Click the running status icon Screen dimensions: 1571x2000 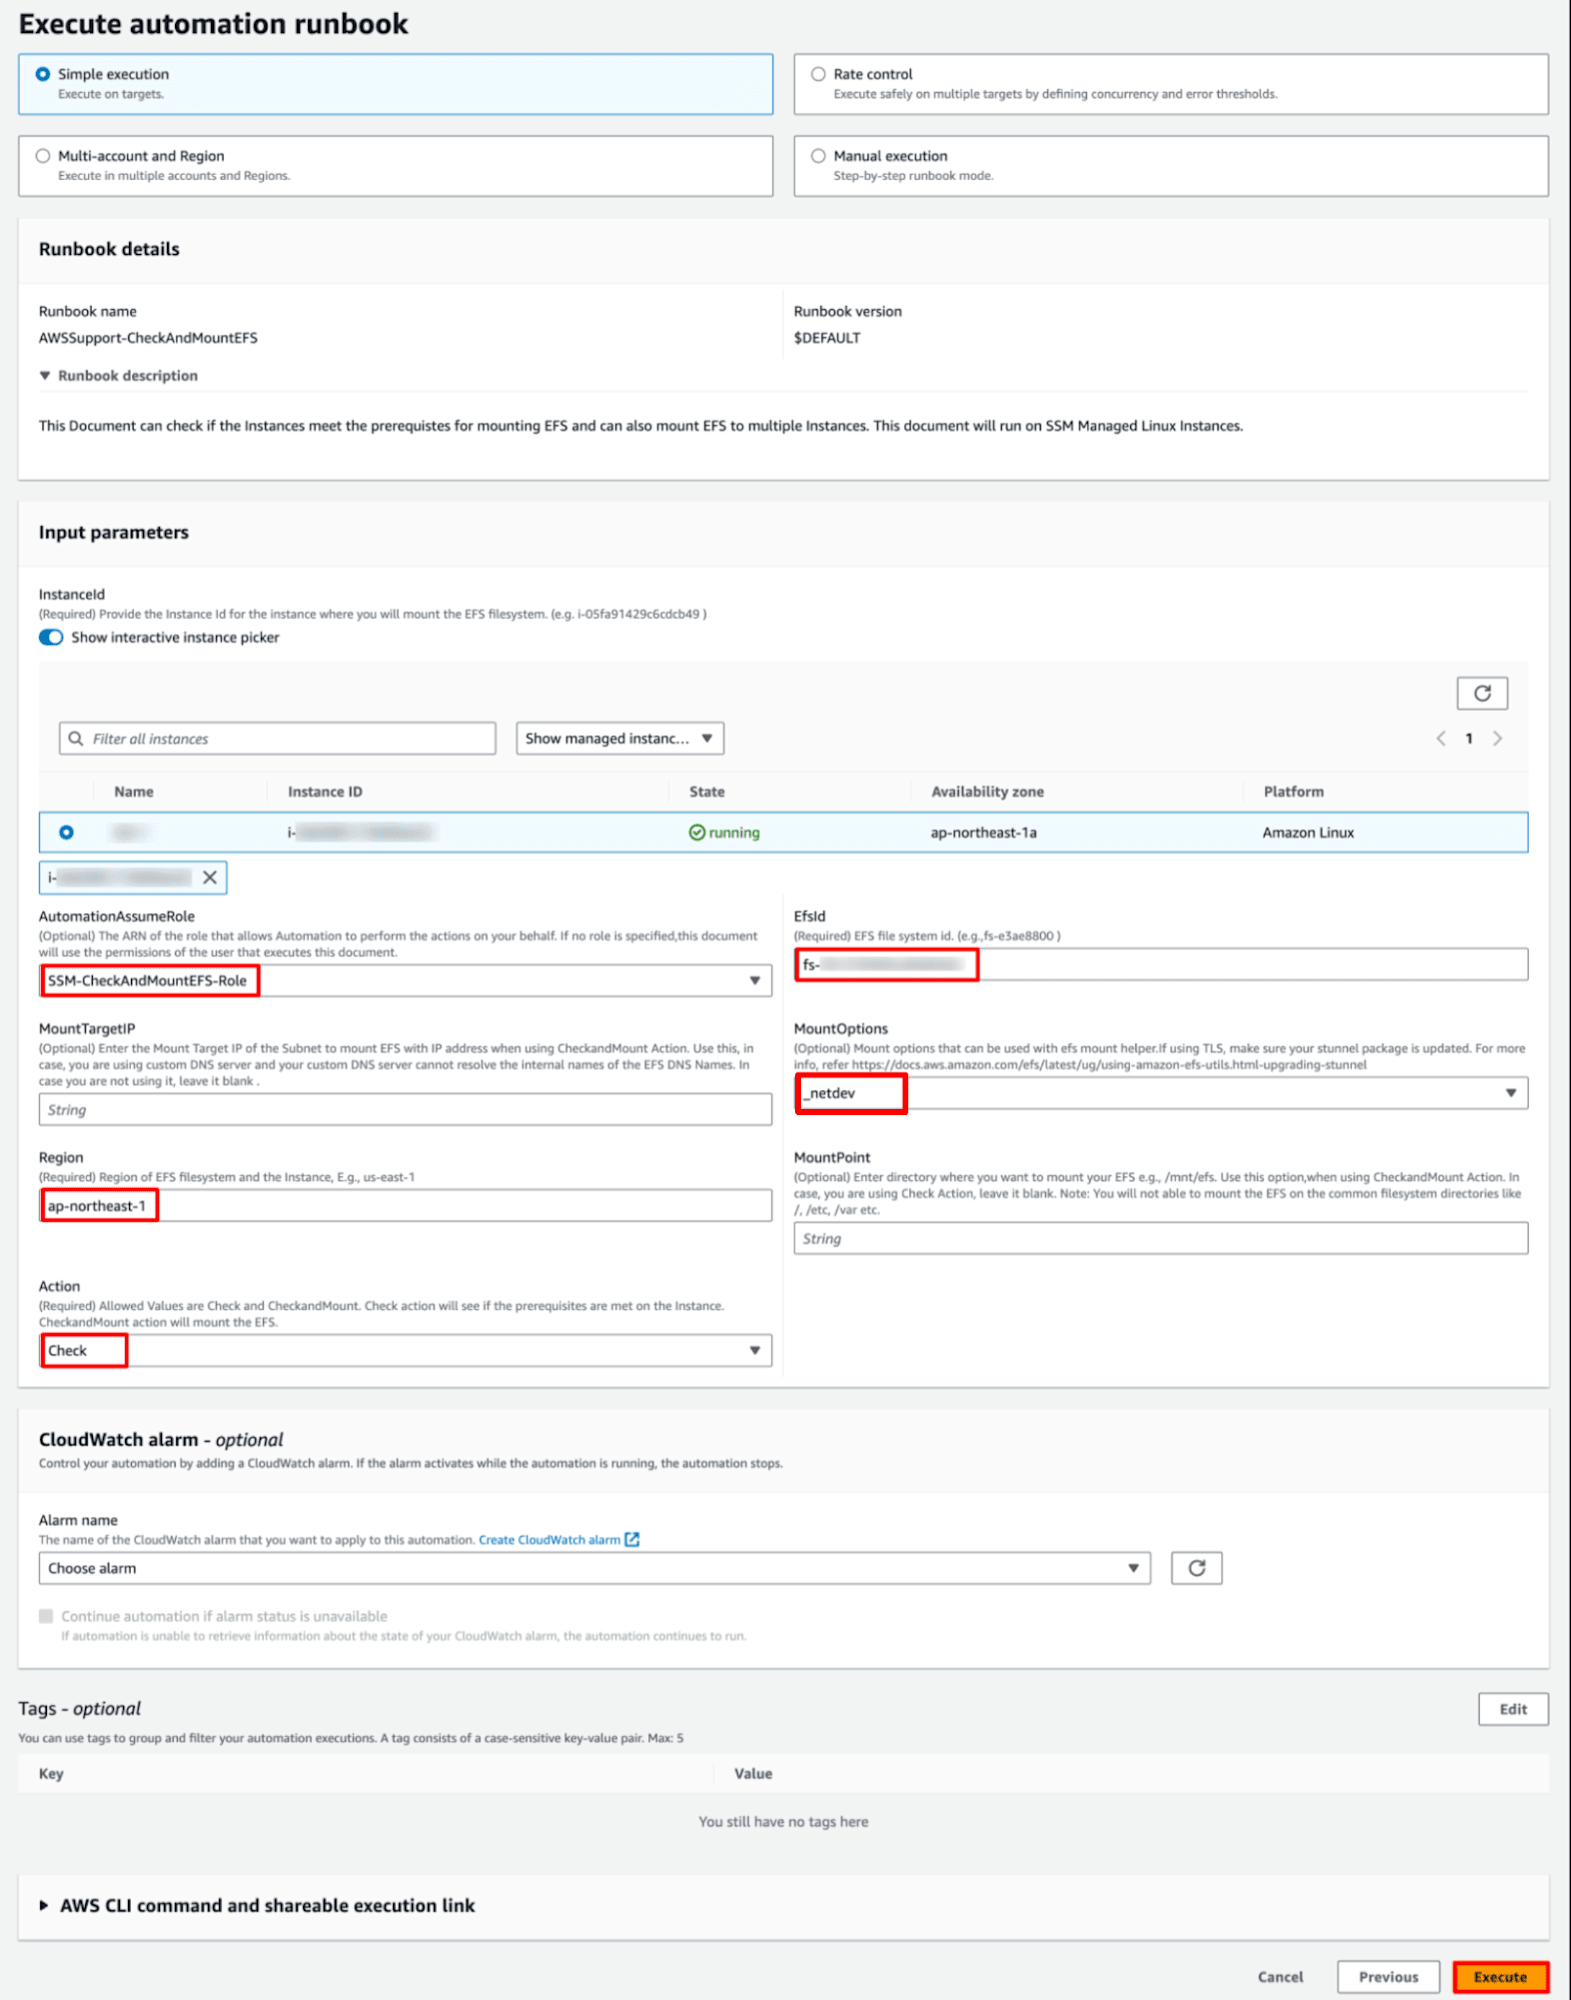pyautogui.click(x=697, y=833)
